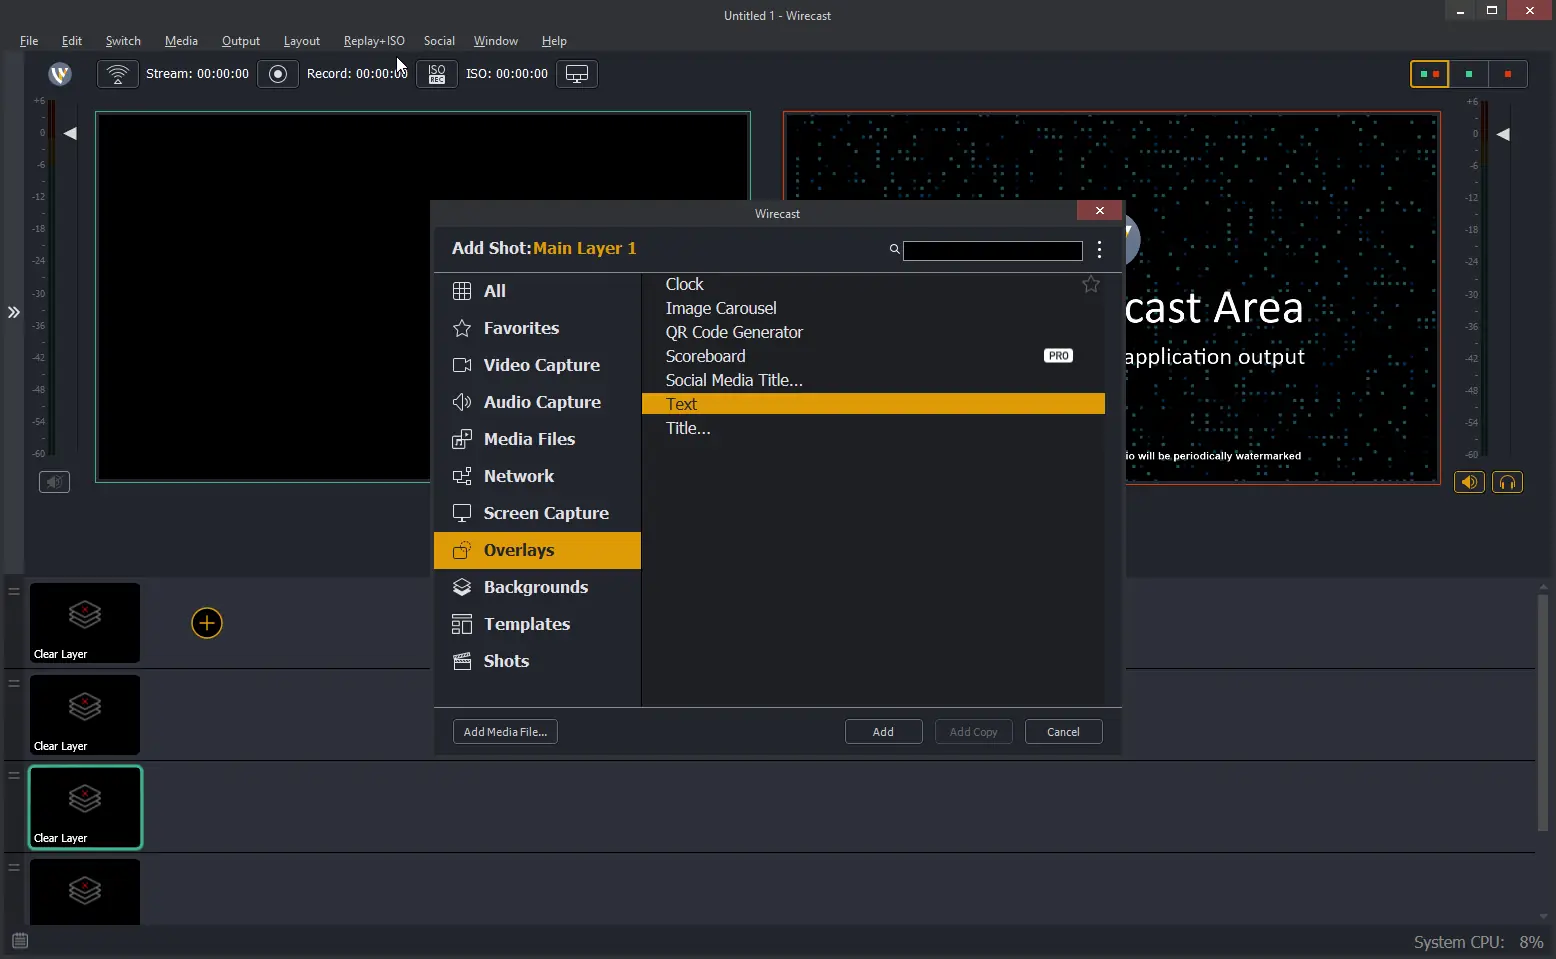Select the Video Capture category

[538, 365]
